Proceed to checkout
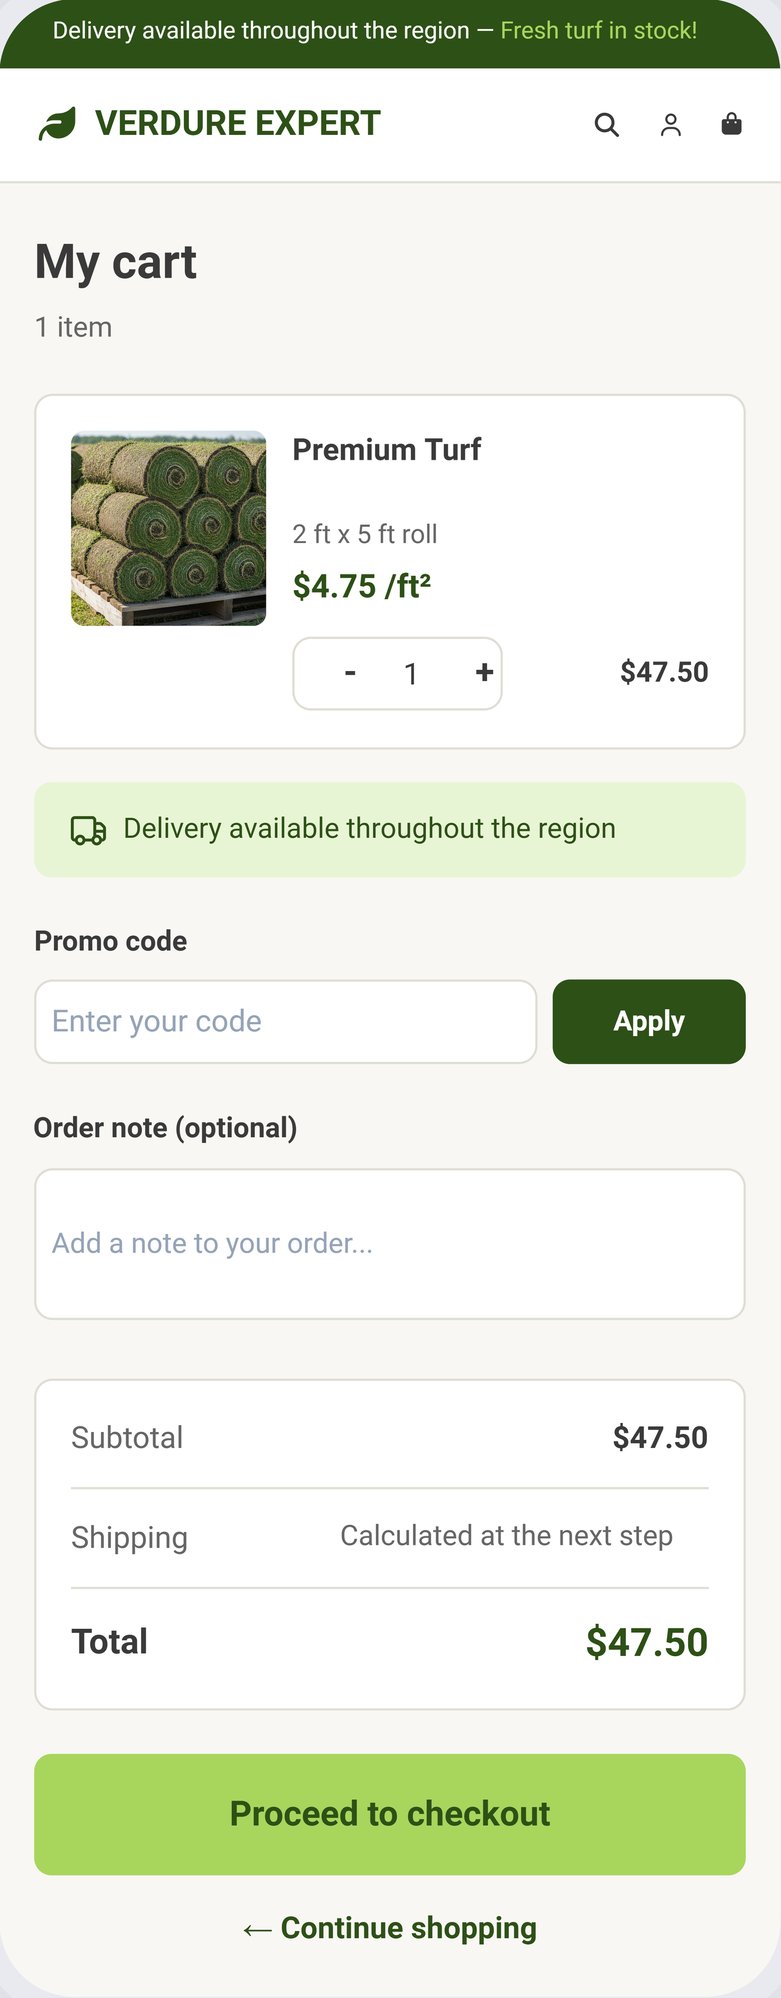The image size is (781, 1998). 390,1815
